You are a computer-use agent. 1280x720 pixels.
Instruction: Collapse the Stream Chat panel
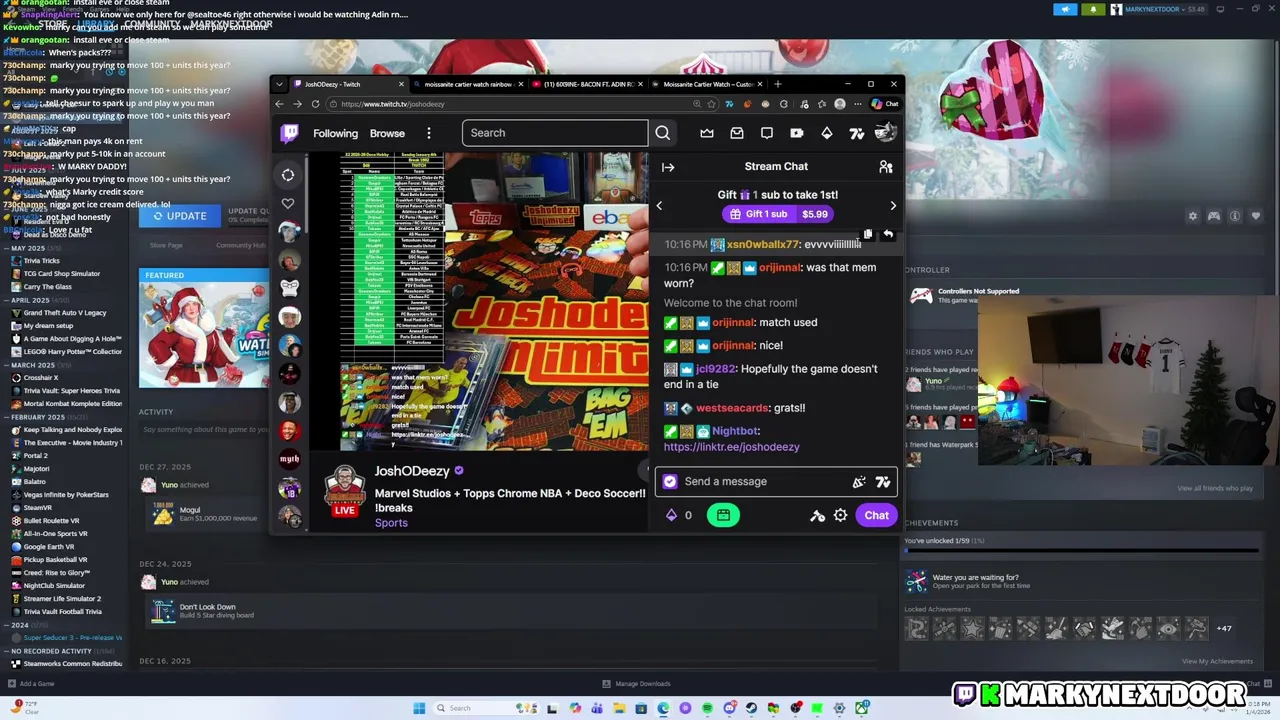668,167
